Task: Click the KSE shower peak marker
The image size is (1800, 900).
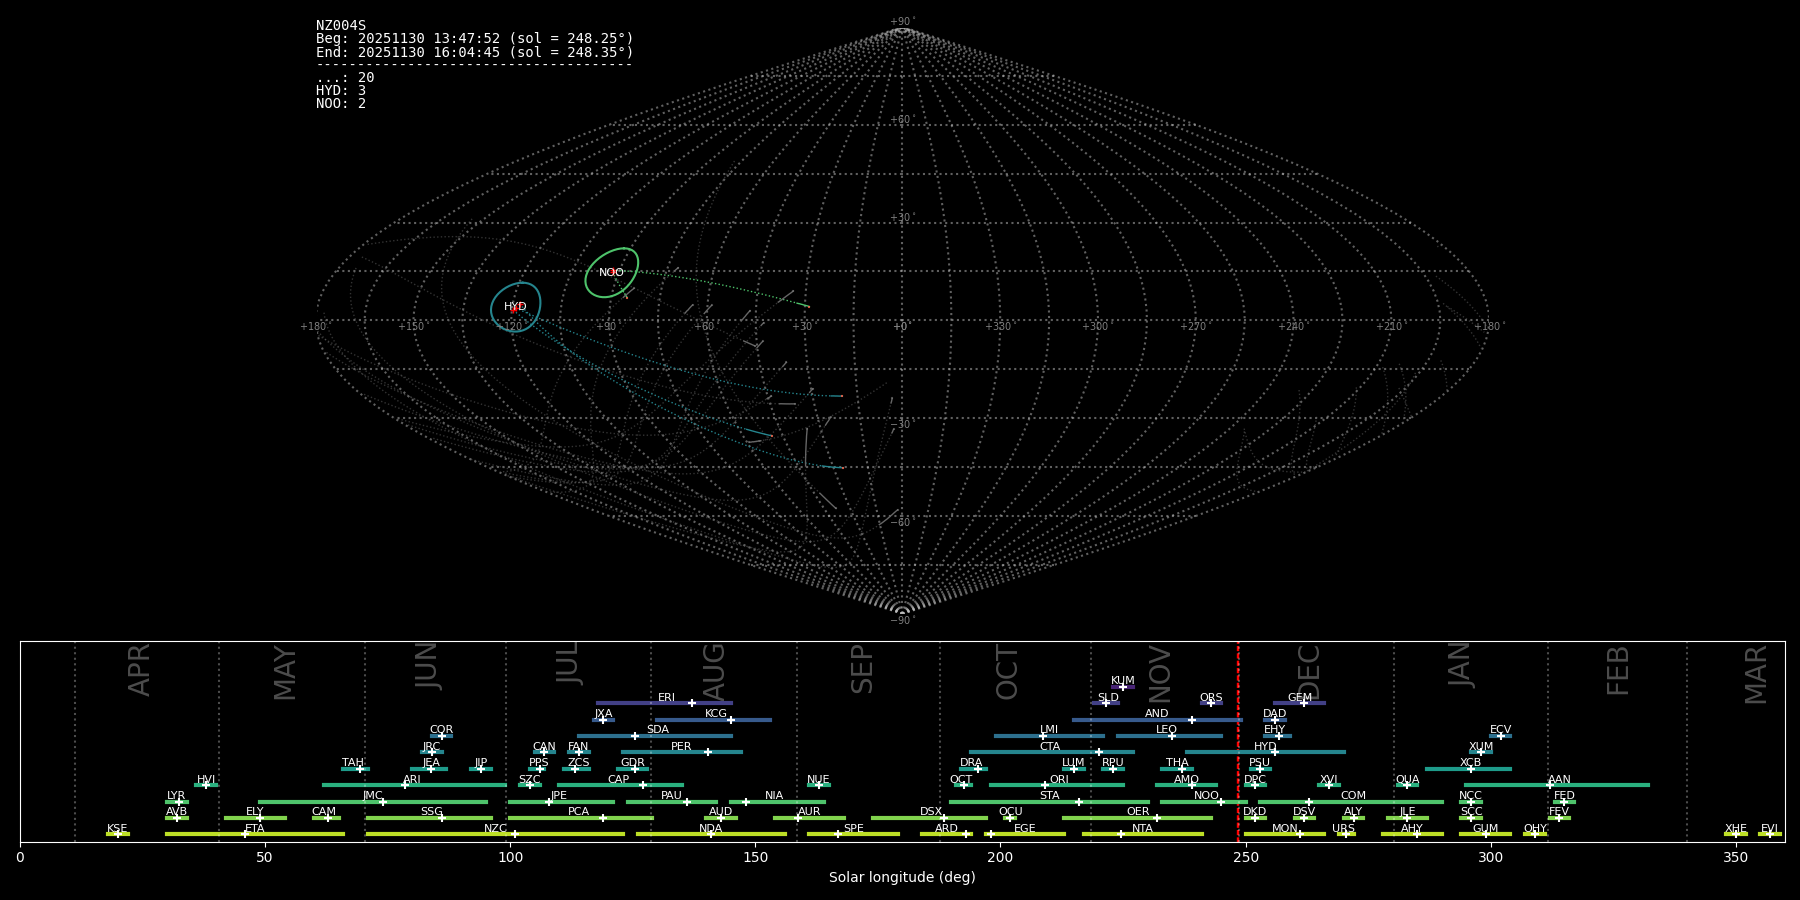Action: (x=118, y=834)
